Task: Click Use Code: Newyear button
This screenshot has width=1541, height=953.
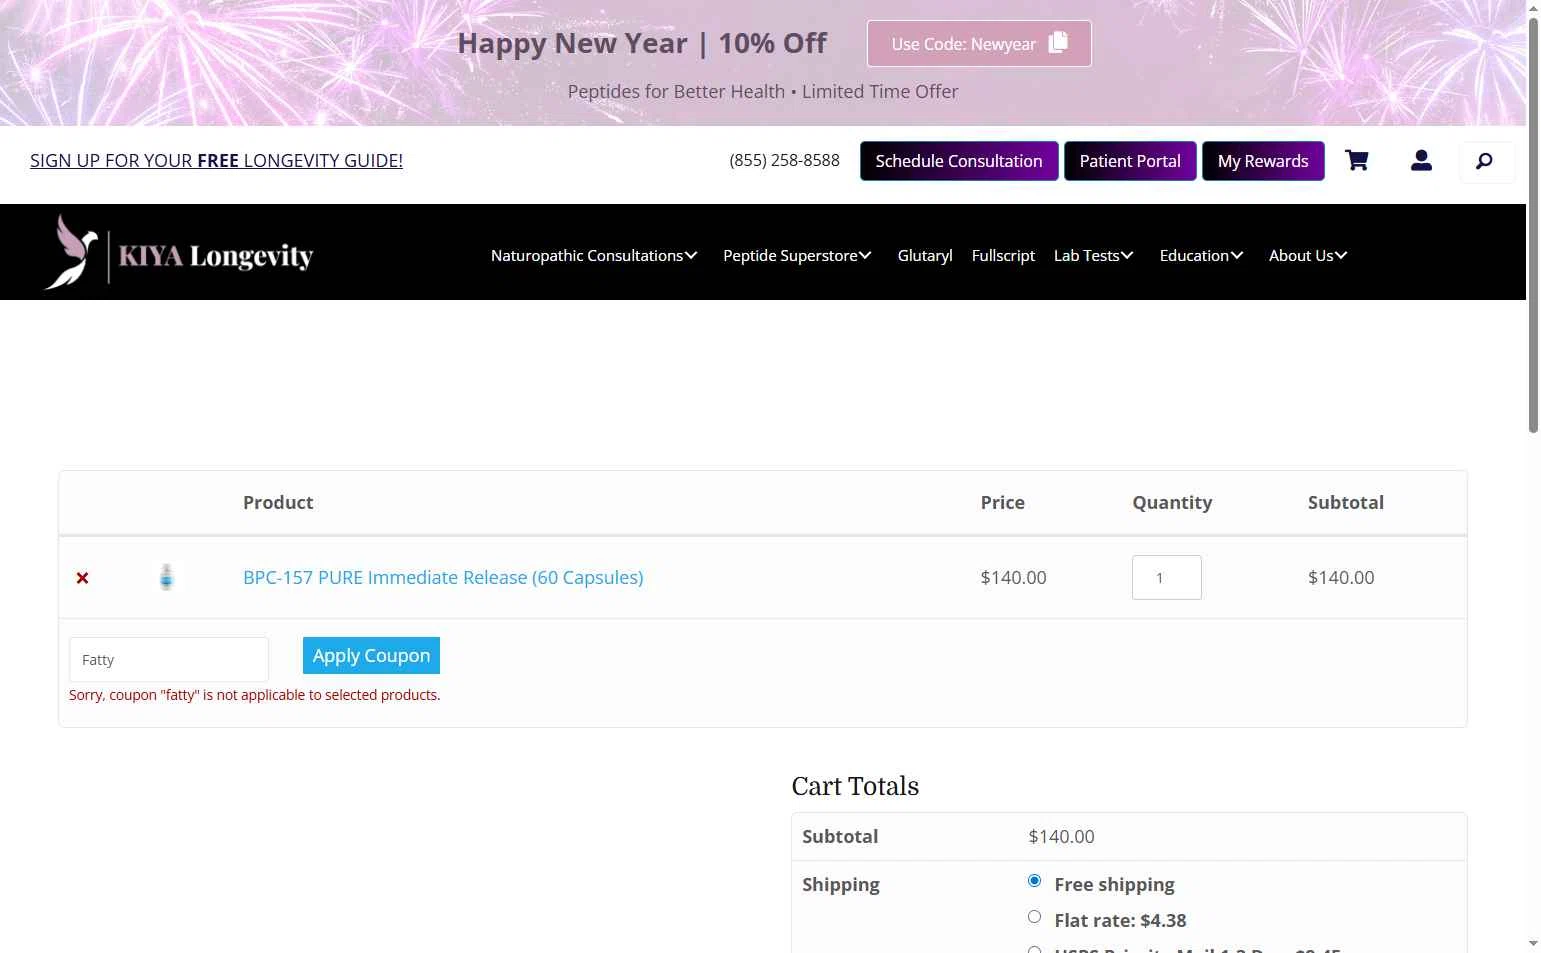Action: pos(979,44)
